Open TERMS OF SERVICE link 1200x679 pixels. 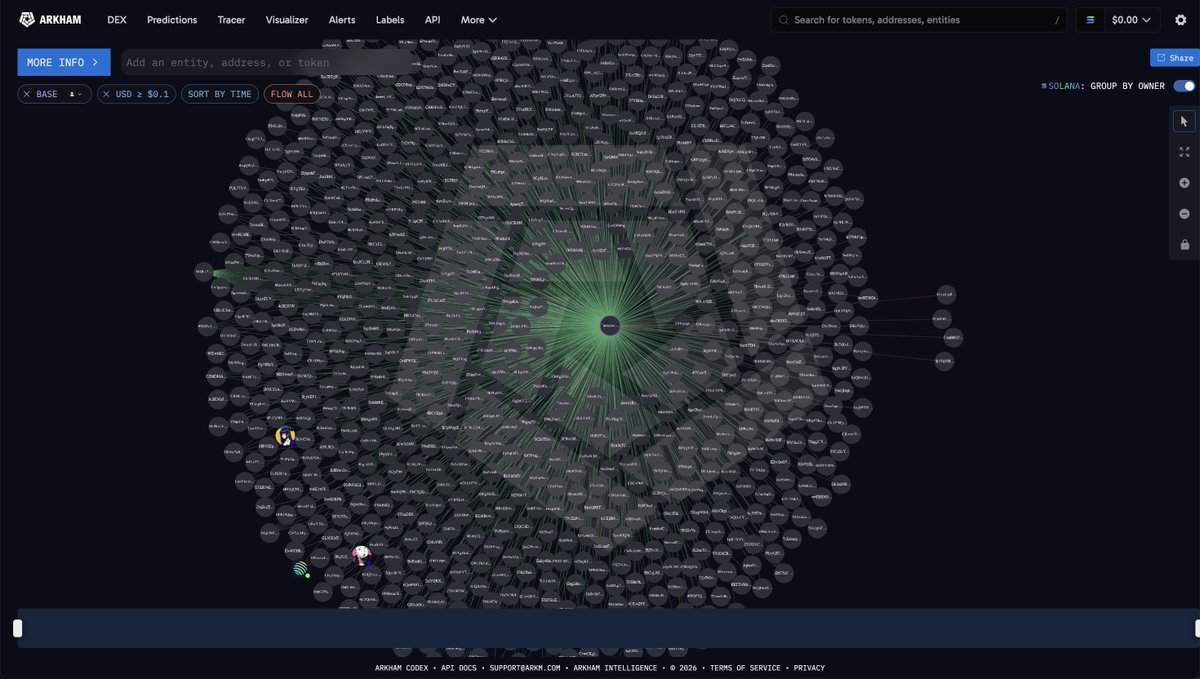point(747,668)
